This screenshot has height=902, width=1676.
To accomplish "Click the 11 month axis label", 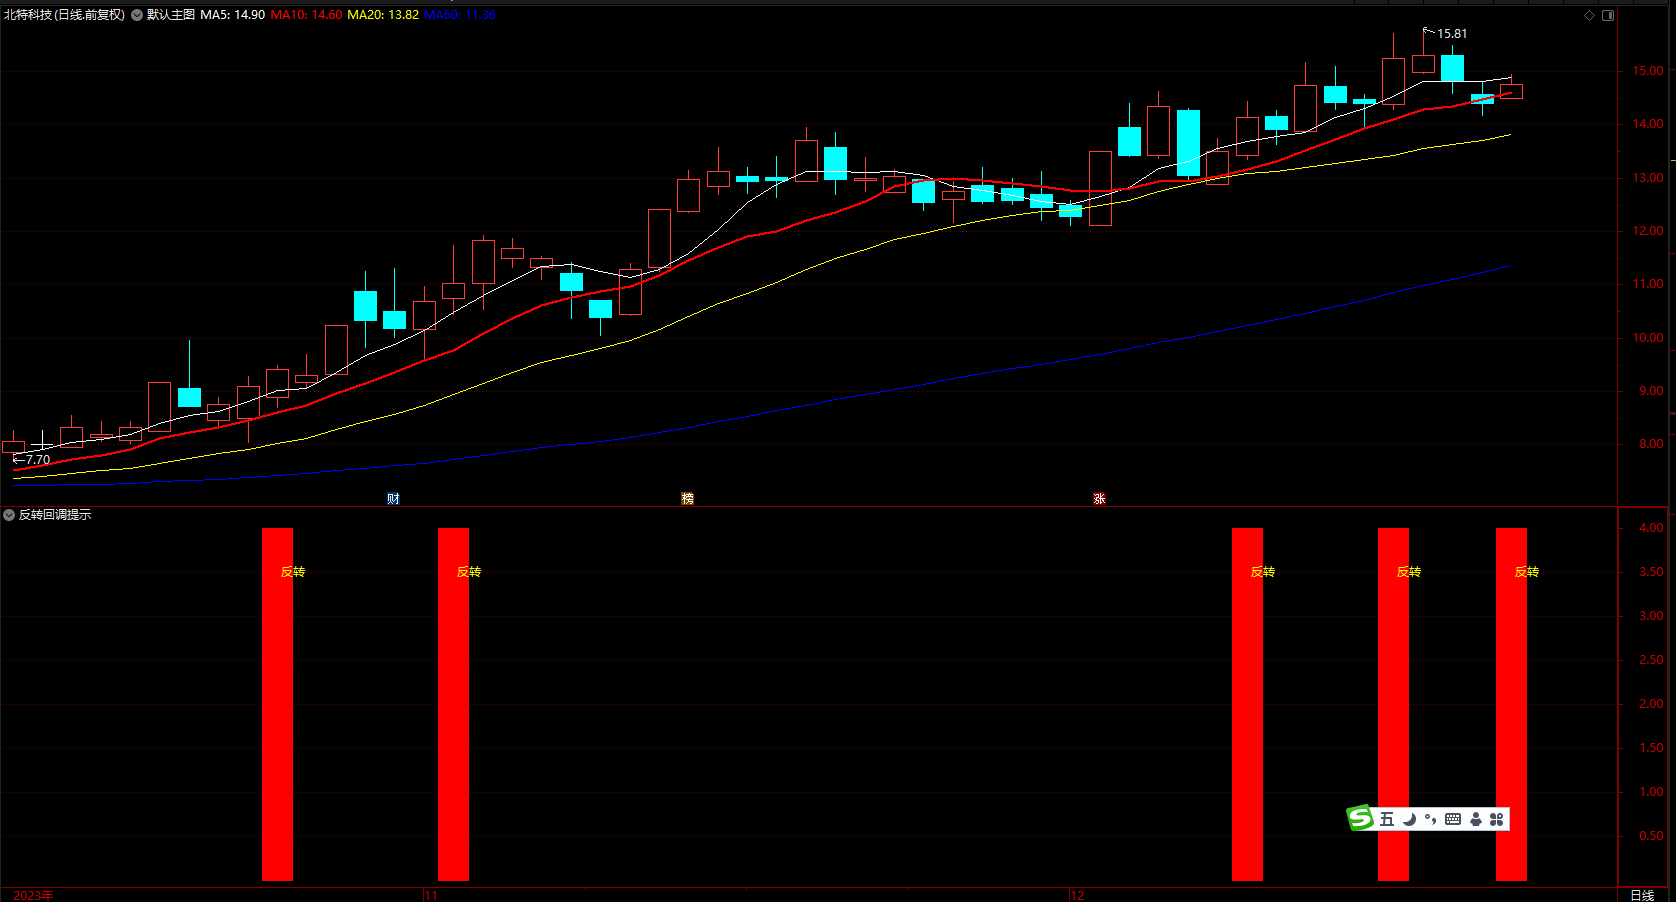I will coord(431,895).
